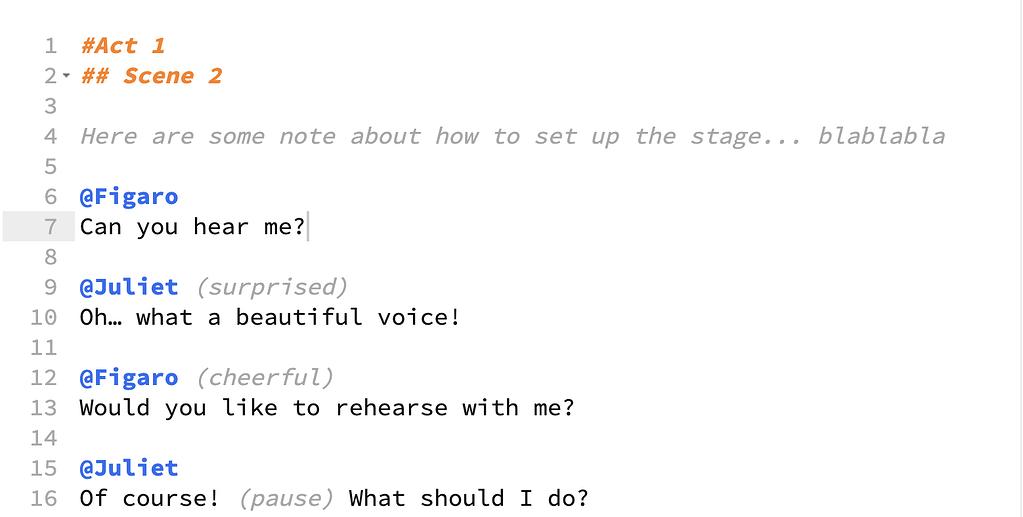This screenshot has width=1023, height=517.
Task: Click @Figaro on line 12
Action: tap(129, 377)
